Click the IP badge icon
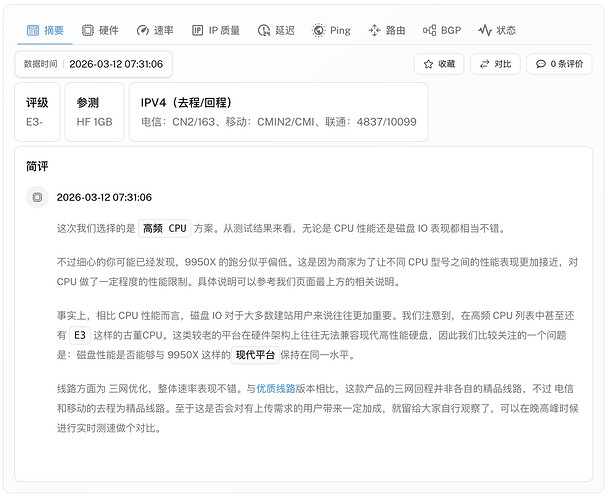The image size is (609, 500). point(197,30)
